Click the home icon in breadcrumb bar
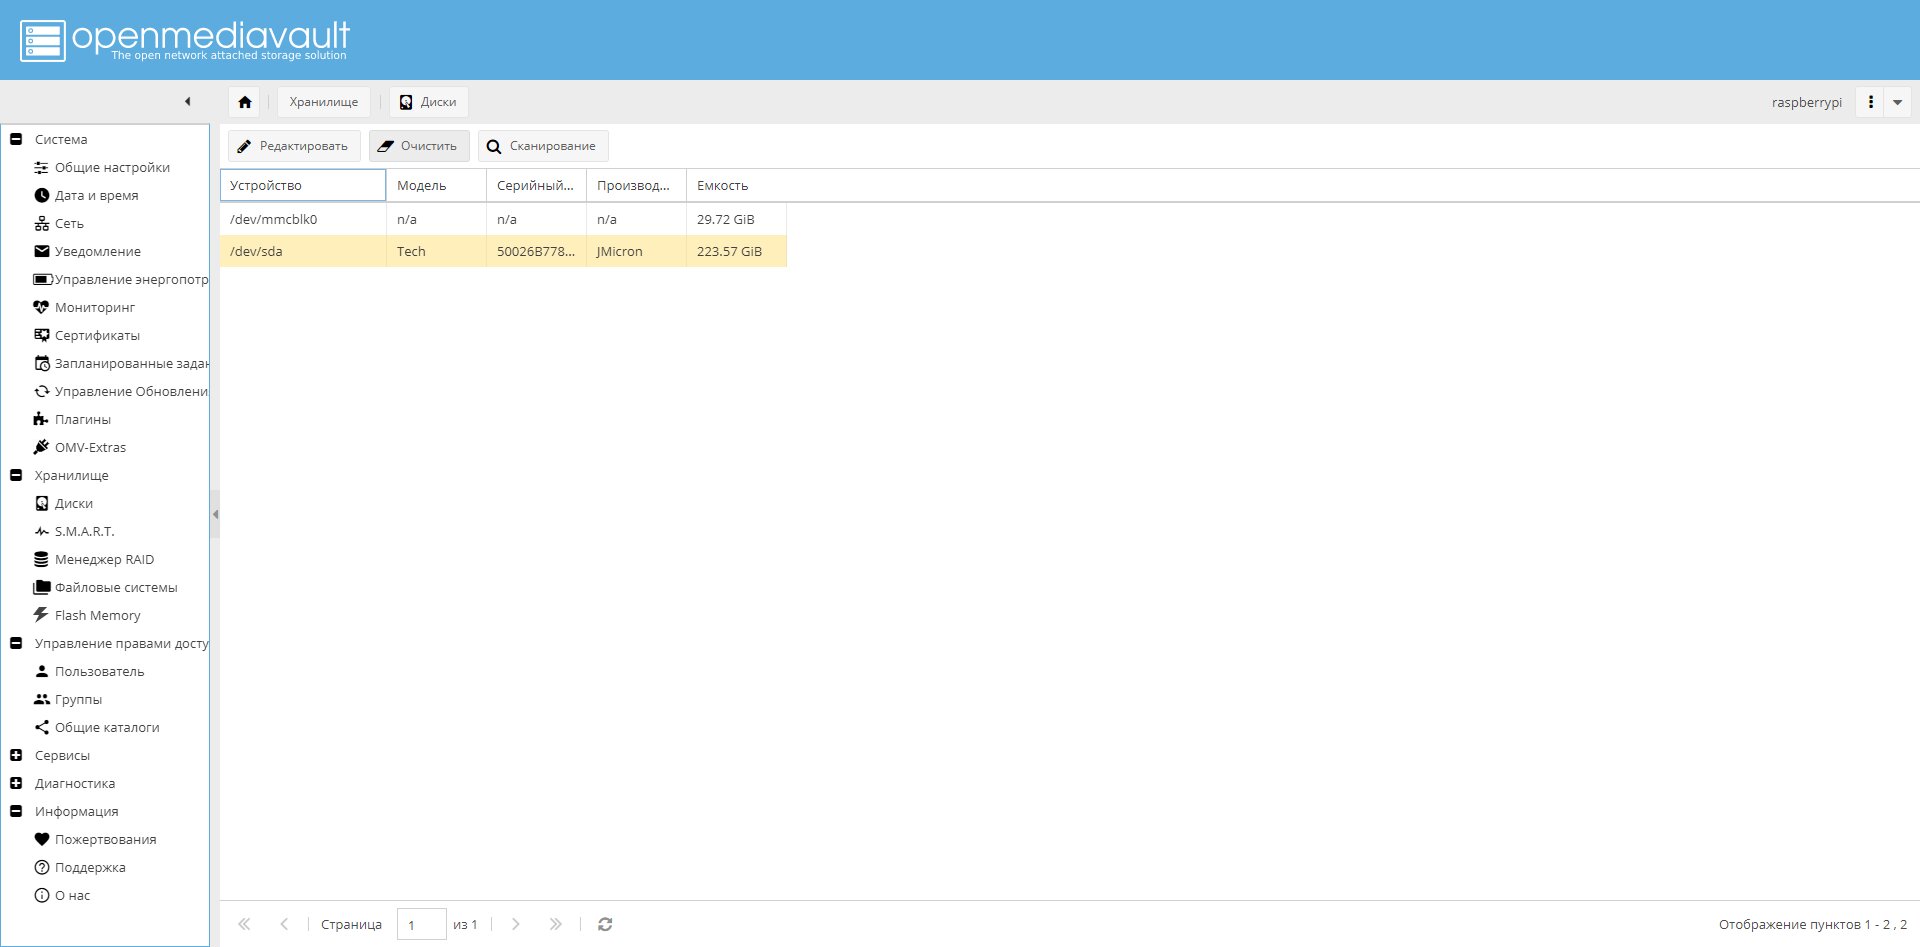The width and height of the screenshot is (1920, 947). pyautogui.click(x=245, y=102)
